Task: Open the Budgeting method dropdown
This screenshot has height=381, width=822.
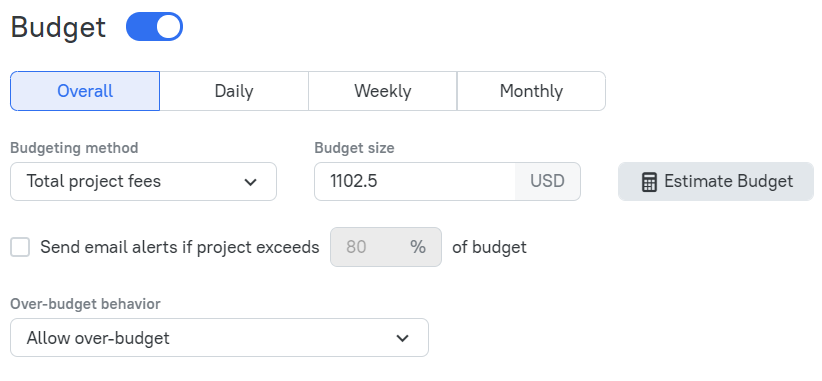Action: (x=143, y=181)
